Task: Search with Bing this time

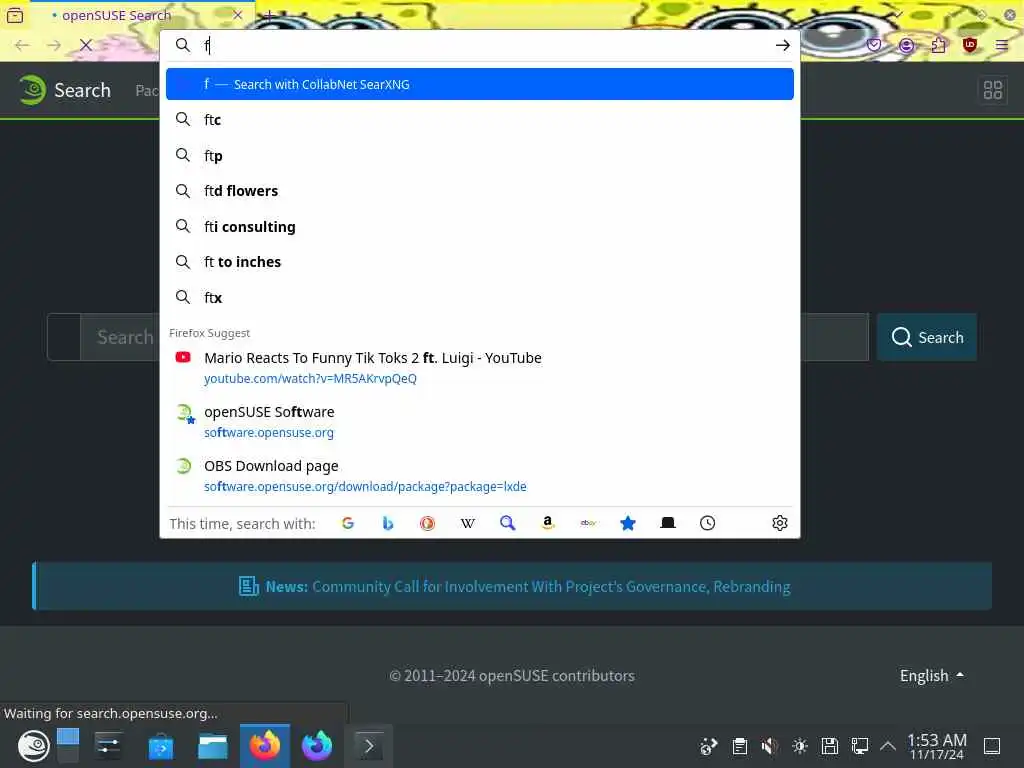Action: (387, 523)
